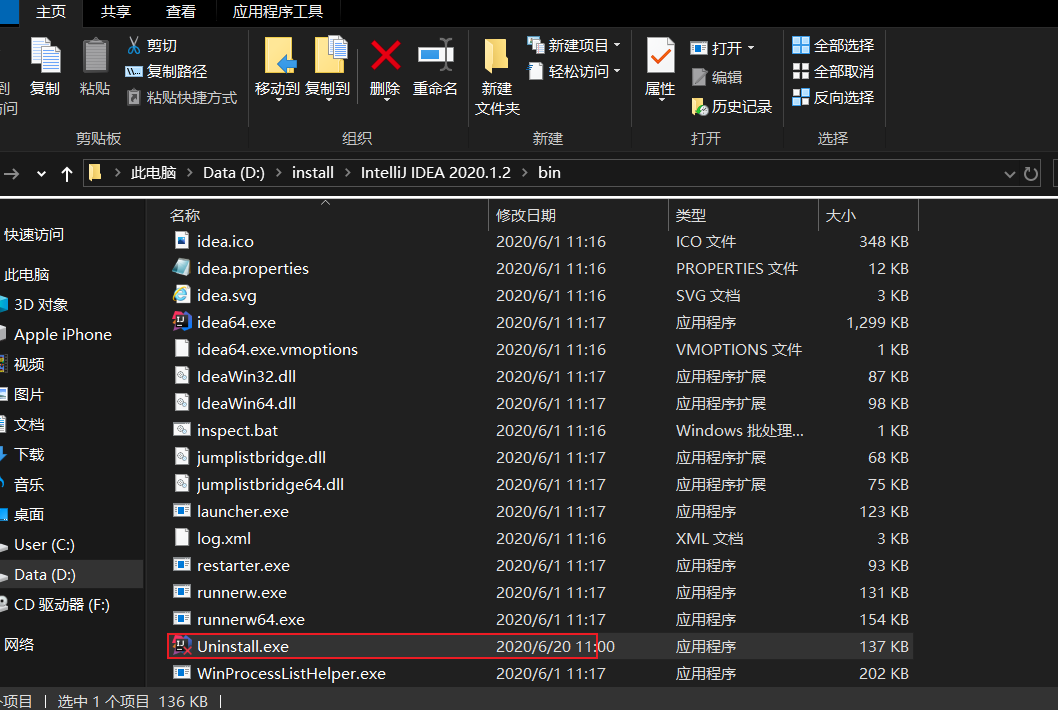Select the log.xml file name
This screenshot has height=710, width=1058.
(x=223, y=539)
